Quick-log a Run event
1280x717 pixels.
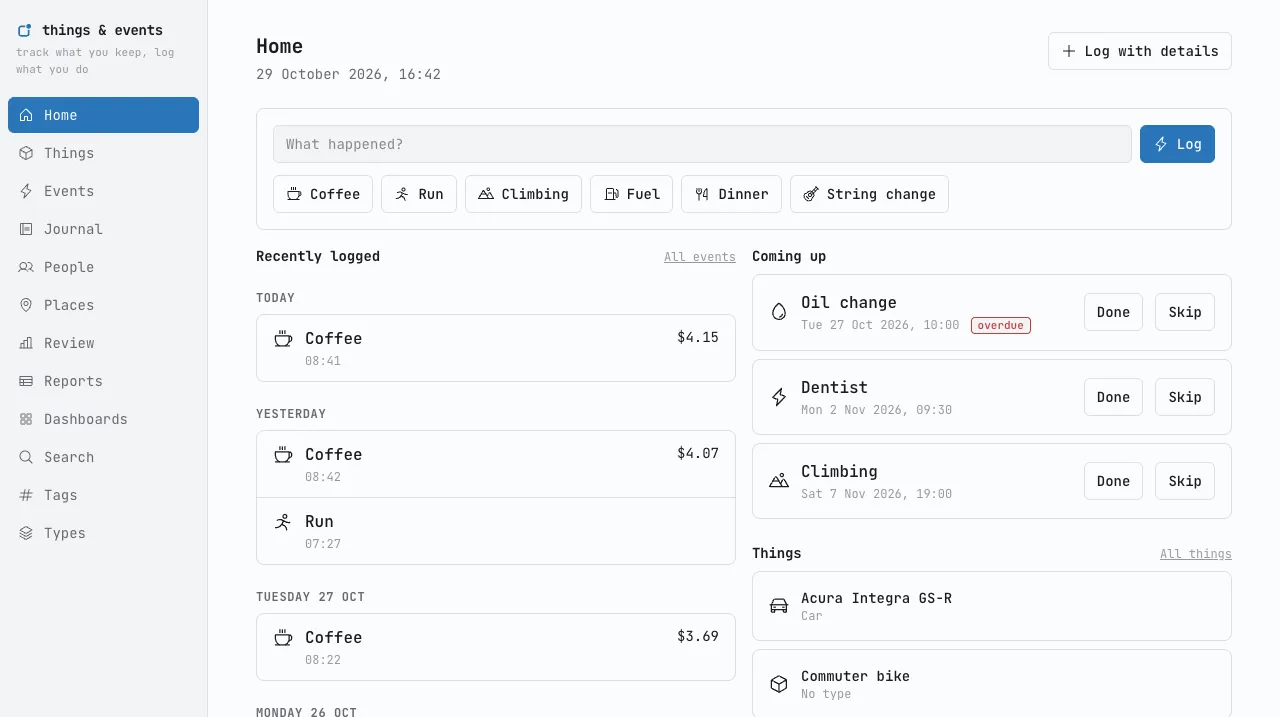coord(419,194)
